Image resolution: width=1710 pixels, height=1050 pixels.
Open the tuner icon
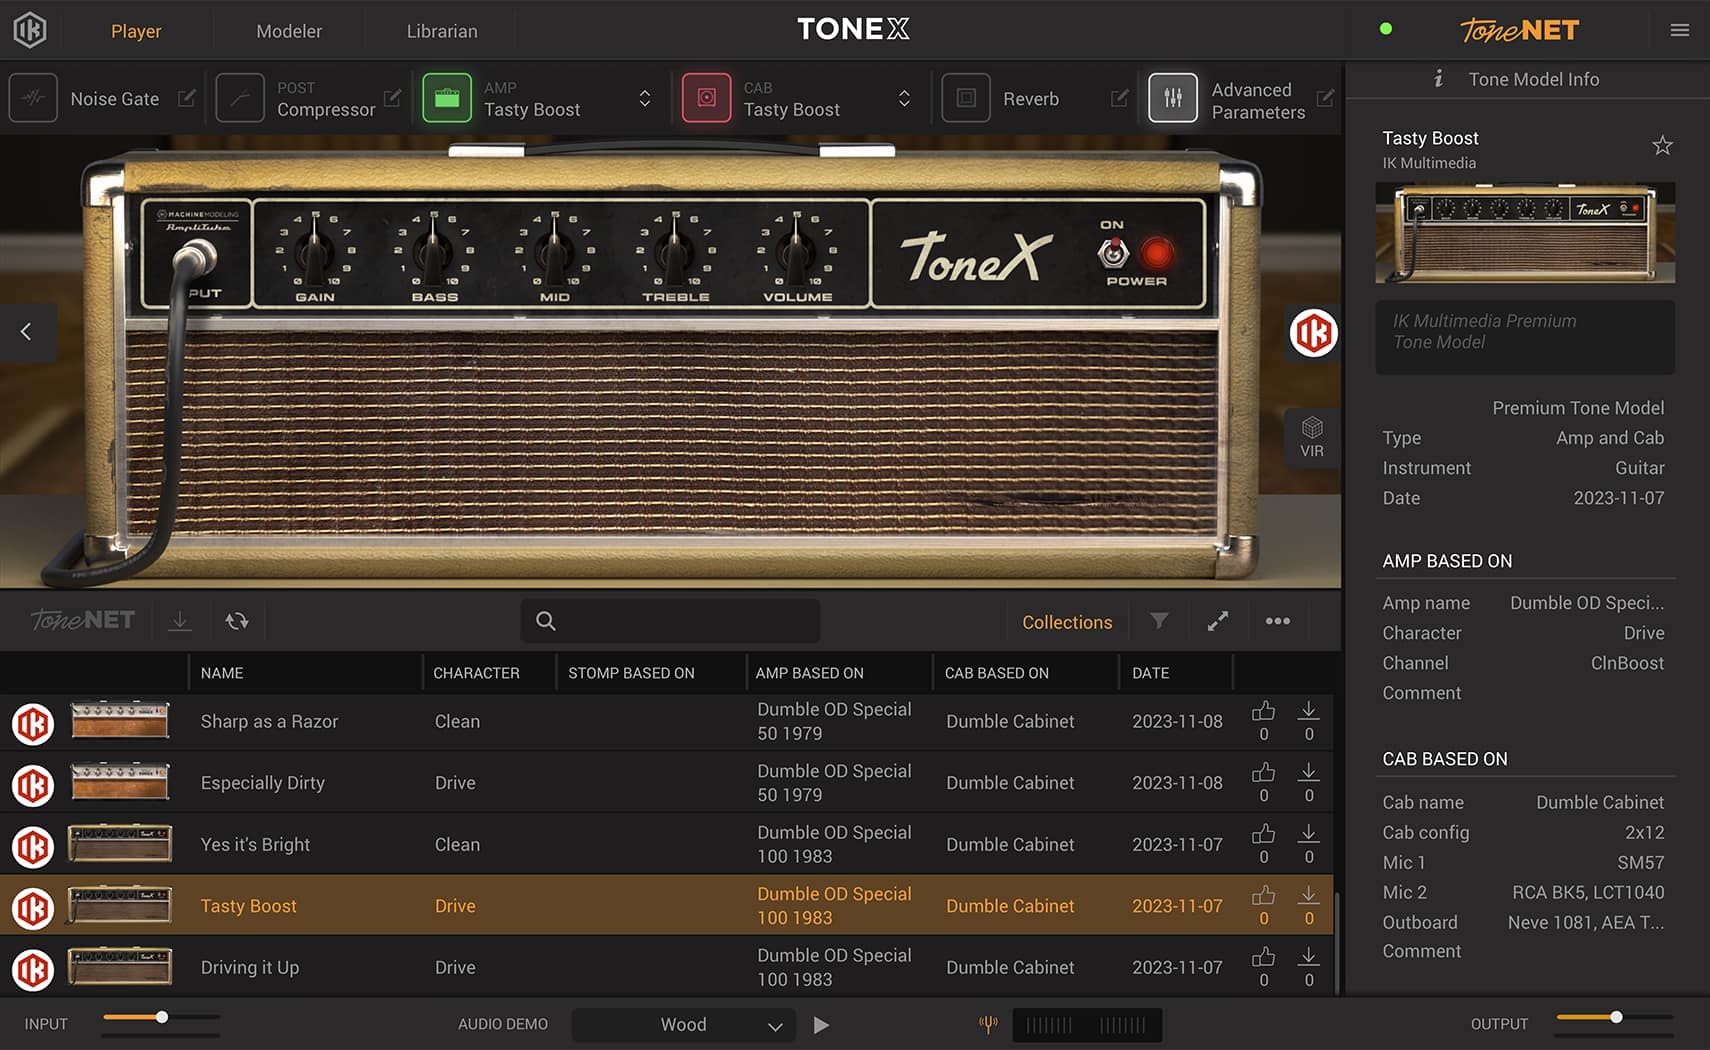coord(988,1024)
